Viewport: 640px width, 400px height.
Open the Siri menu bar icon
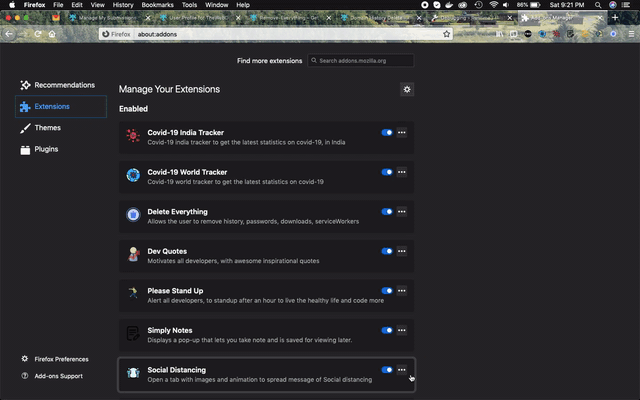(613, 5)
